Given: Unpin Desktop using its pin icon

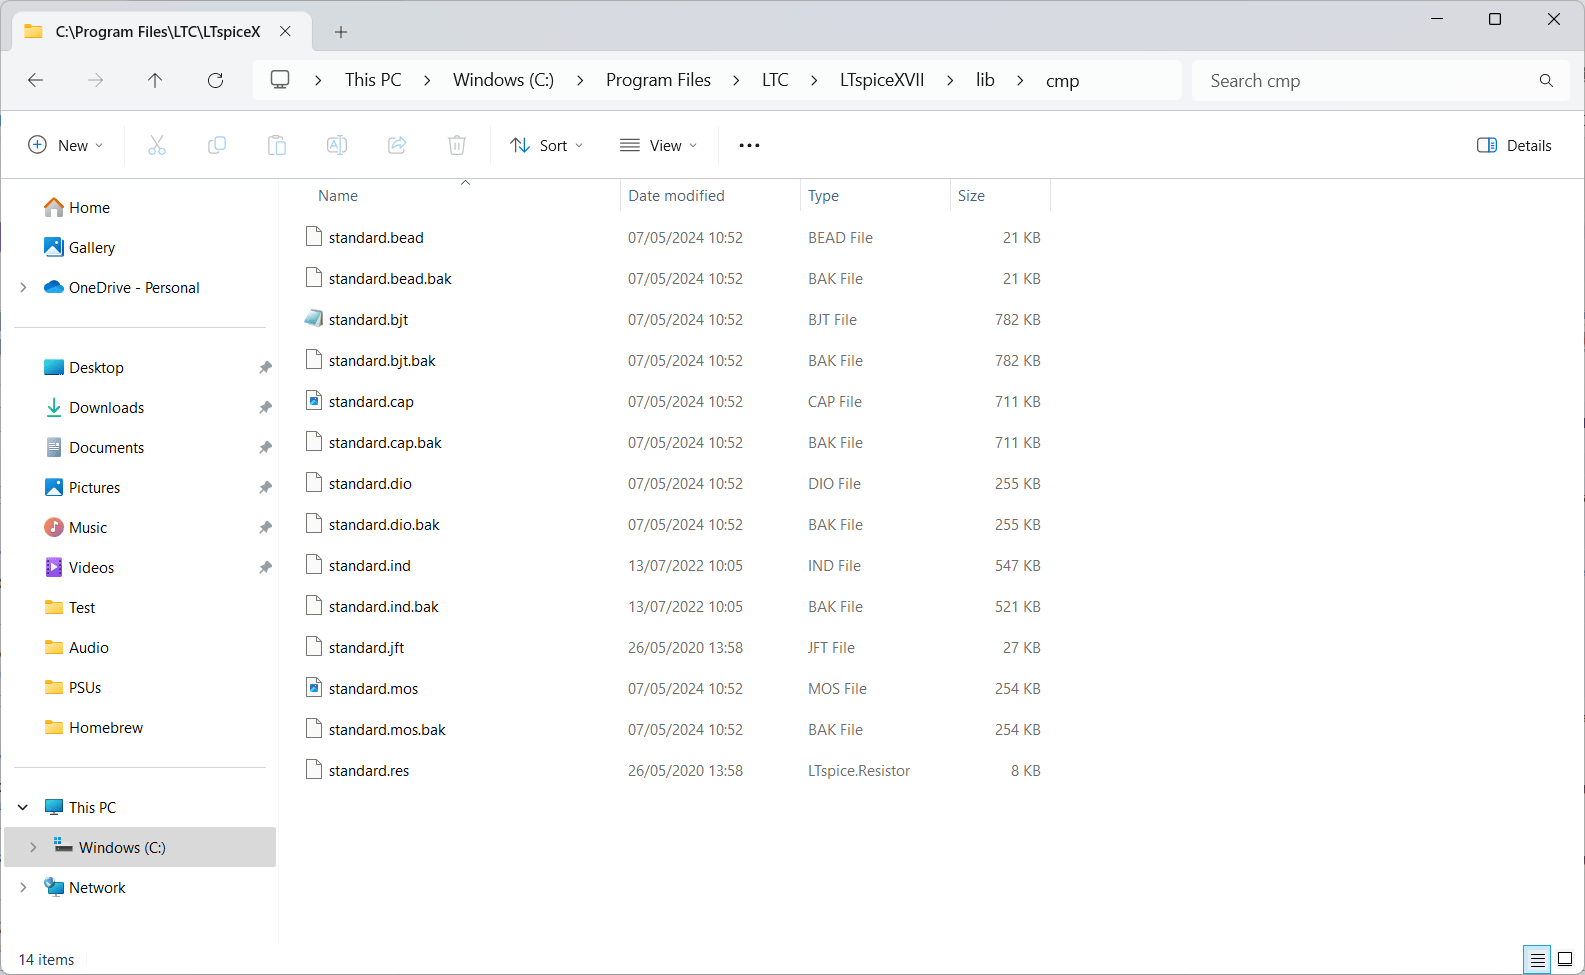Looking at the screenshot, I should pos(265,368).
